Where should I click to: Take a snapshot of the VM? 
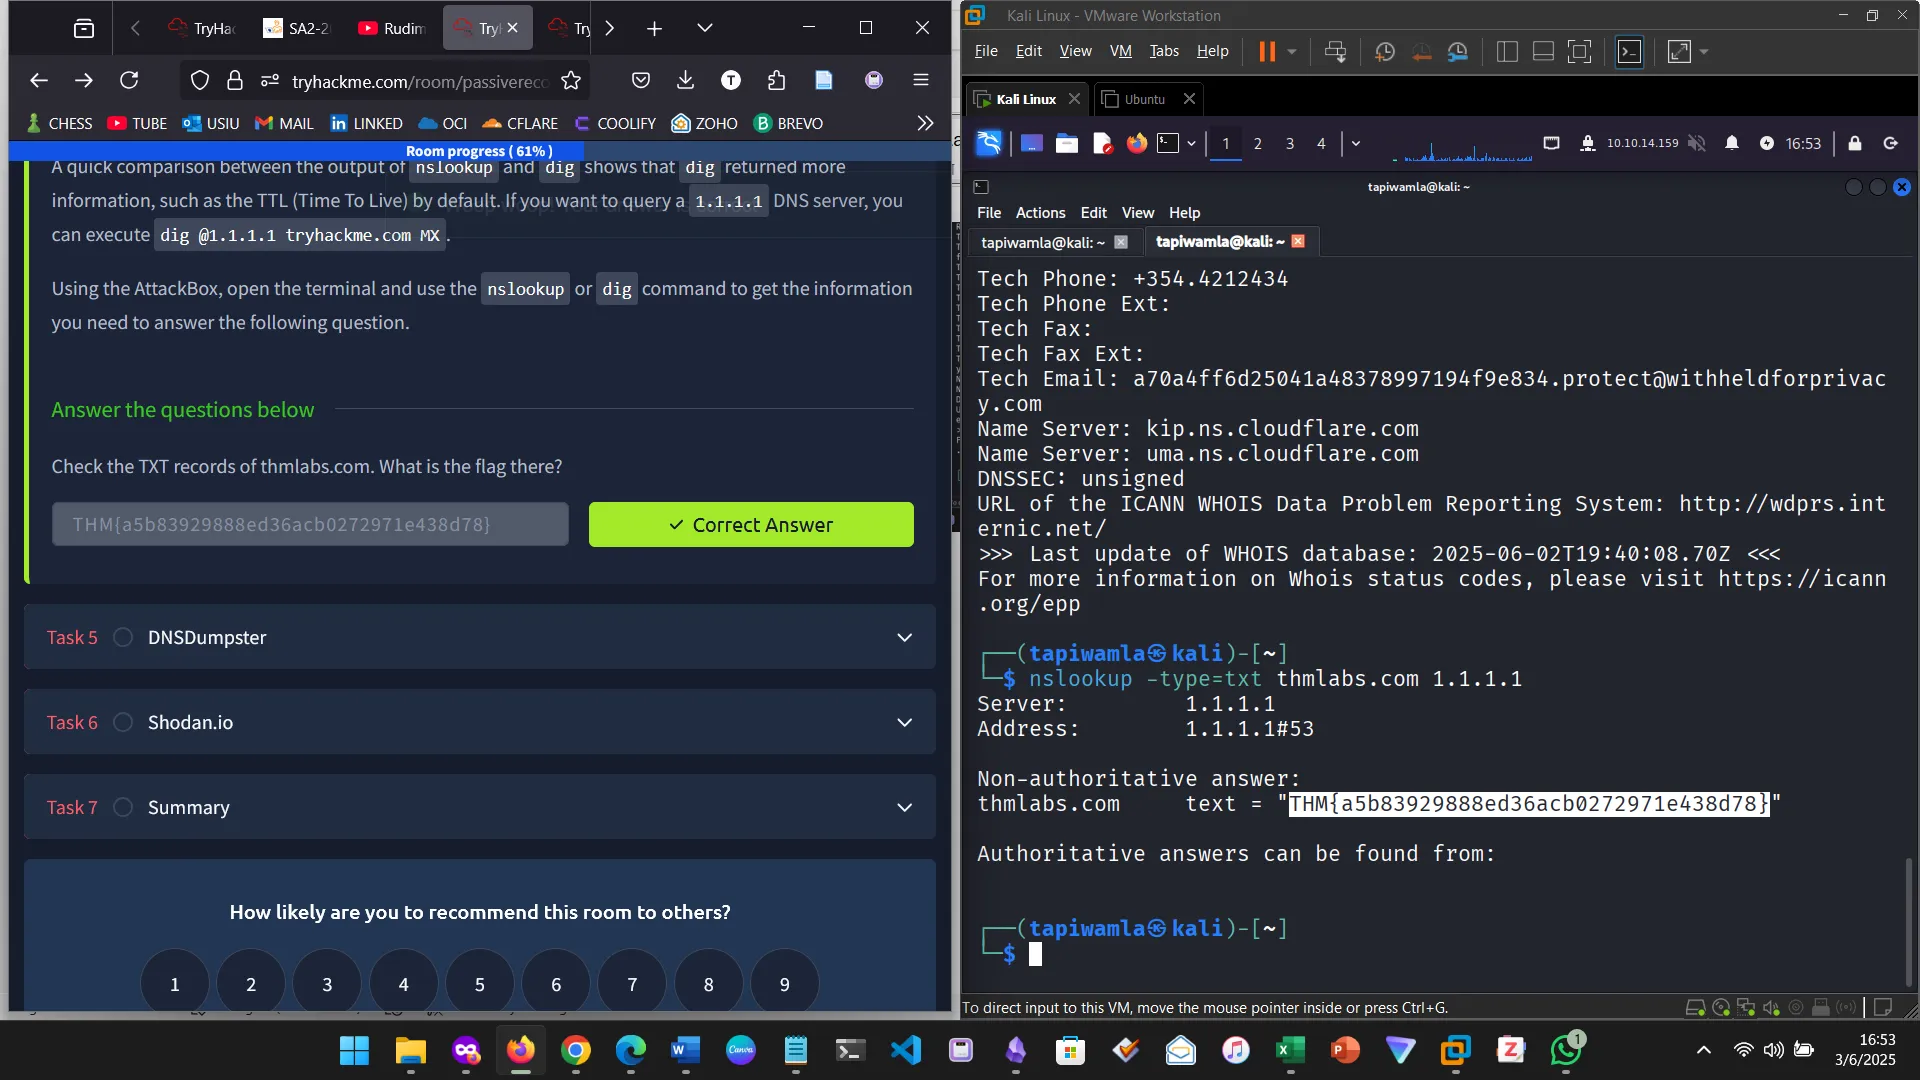pos(1386,51)
